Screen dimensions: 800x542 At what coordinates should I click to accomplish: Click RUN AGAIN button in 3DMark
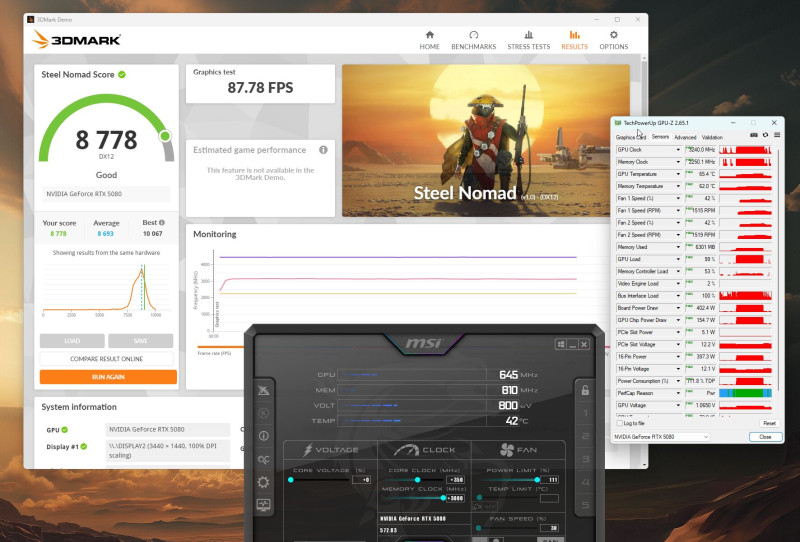108,377
